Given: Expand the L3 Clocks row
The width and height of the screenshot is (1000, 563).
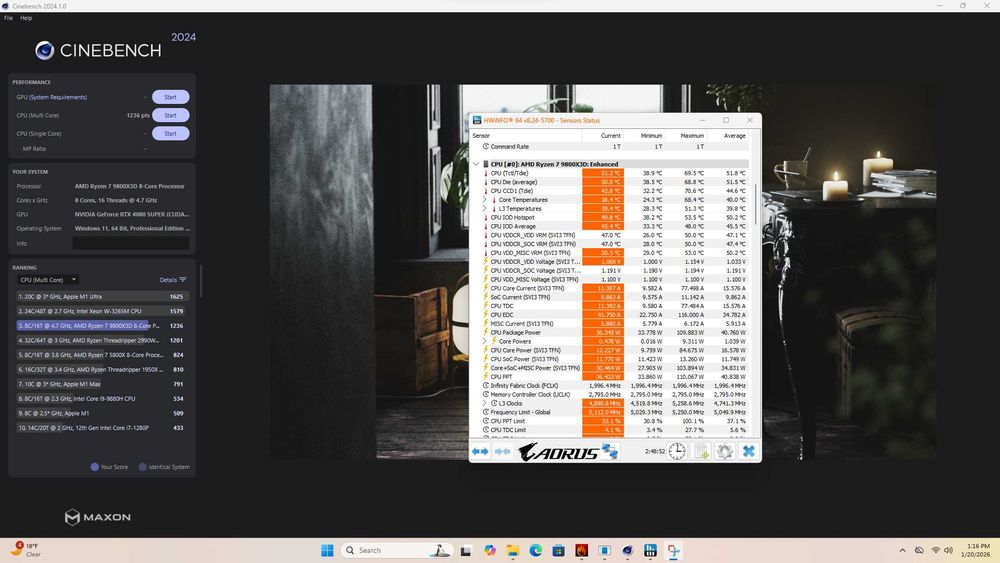Looking at the screenshot, I should click(484, 403).
